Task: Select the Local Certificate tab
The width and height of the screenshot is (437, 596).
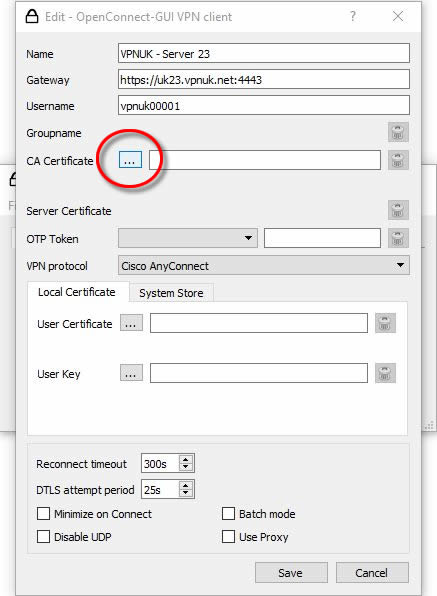Action: 77,292
